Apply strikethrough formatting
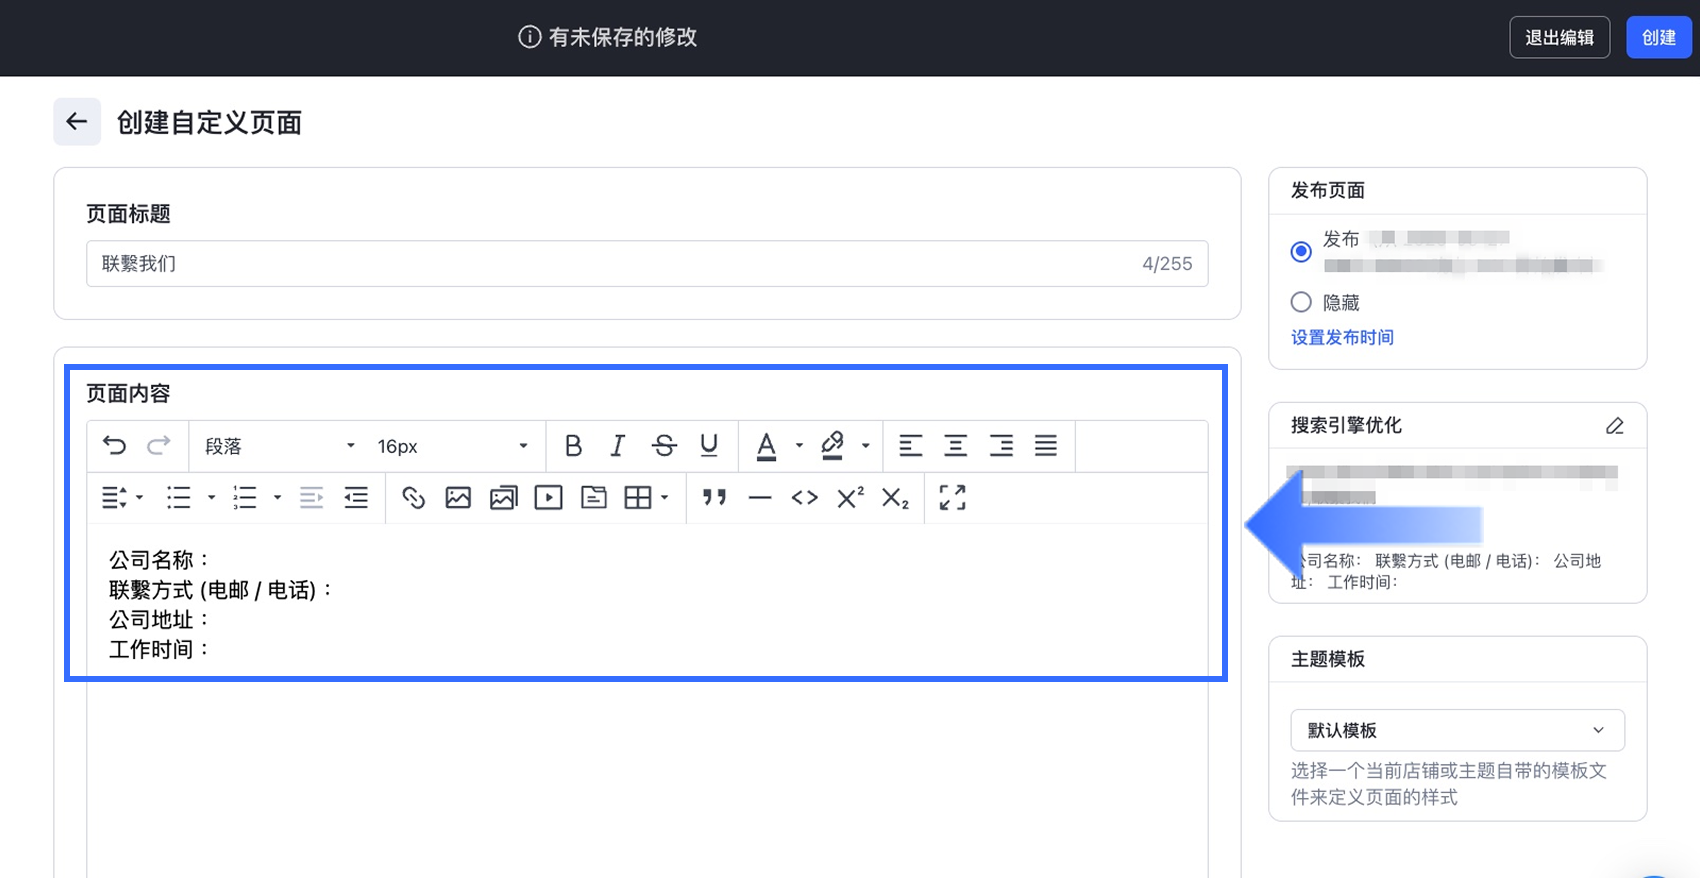 coord(664,446)
